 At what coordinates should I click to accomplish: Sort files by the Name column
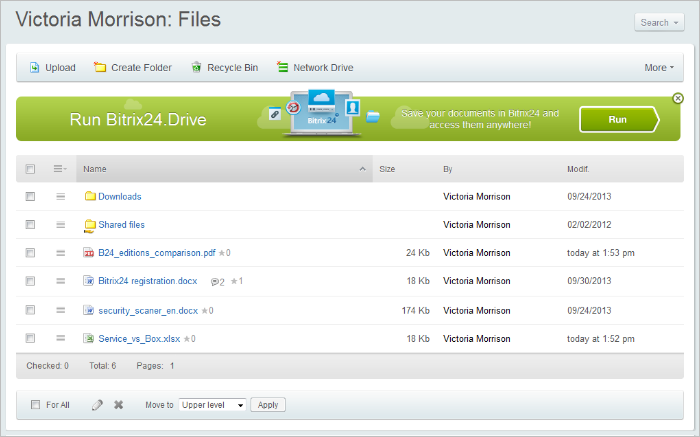[96, 169]
